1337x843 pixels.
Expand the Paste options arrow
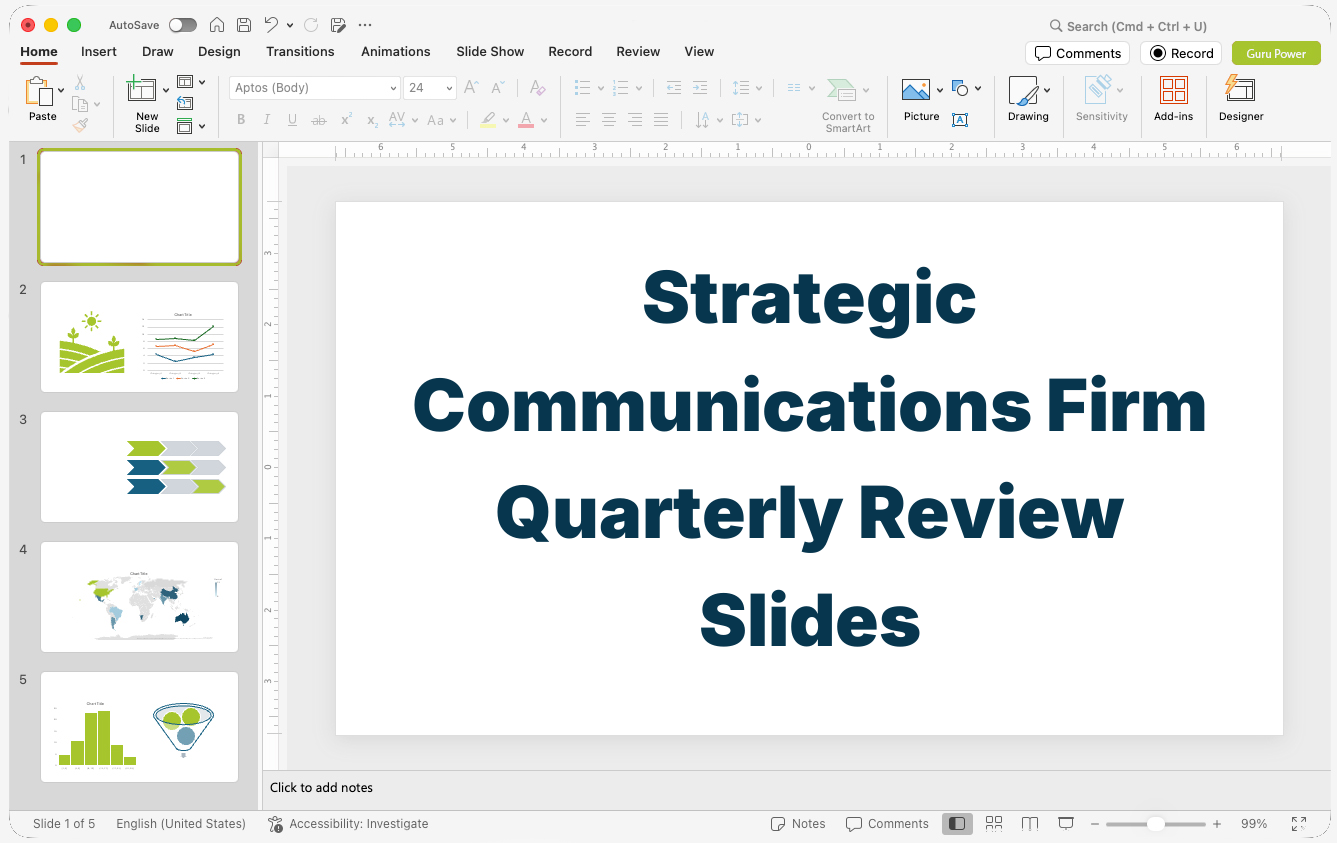pos(62,90)
